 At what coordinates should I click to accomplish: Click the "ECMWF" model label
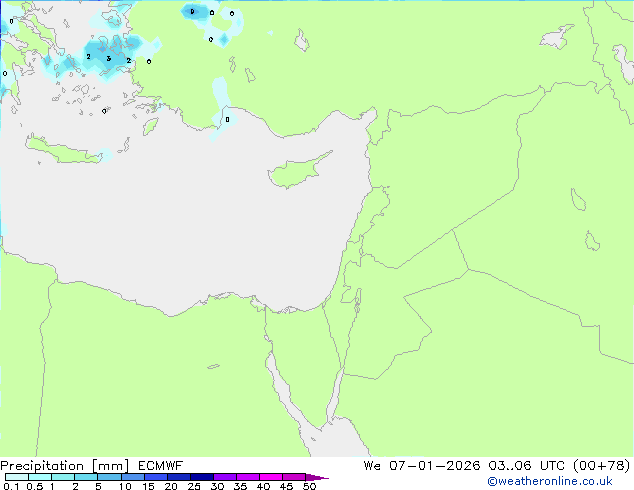(x=161, y=466)
